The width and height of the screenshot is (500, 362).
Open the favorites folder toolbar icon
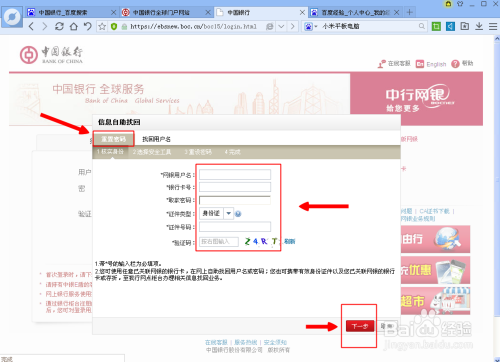tap(465, 26)
